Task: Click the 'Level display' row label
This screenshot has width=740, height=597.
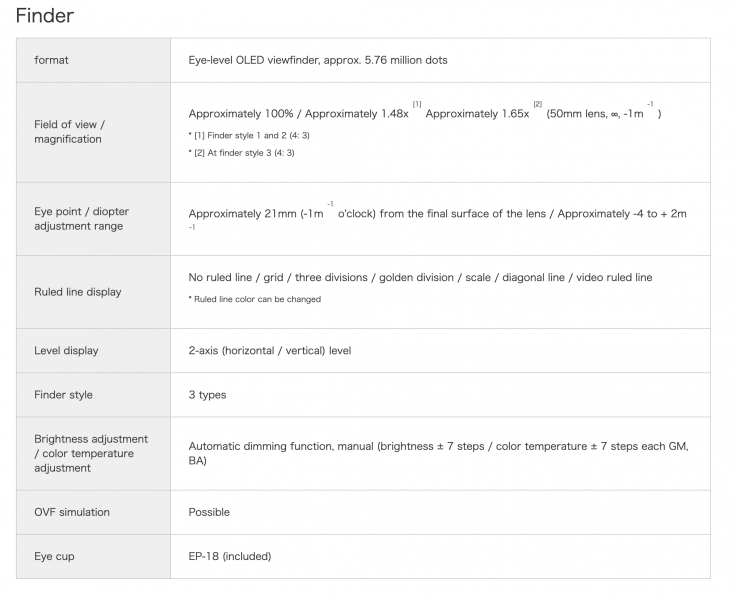Action: (66, 351)
